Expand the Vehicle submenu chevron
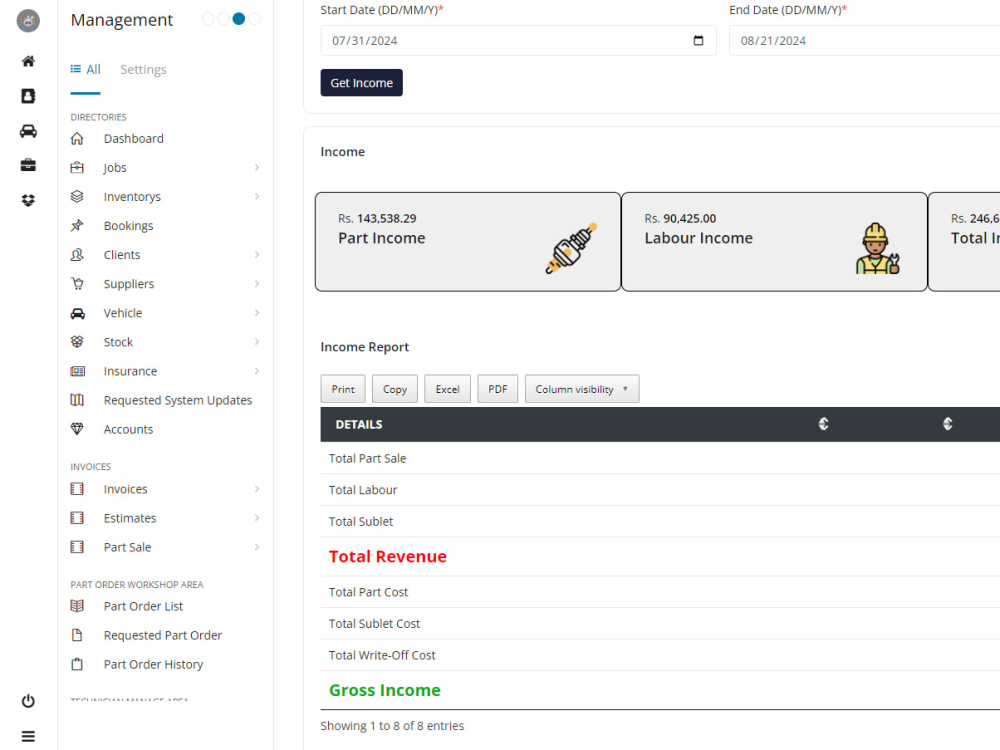Viewport: 1000px width, 750px height. (x=257, y=312)
